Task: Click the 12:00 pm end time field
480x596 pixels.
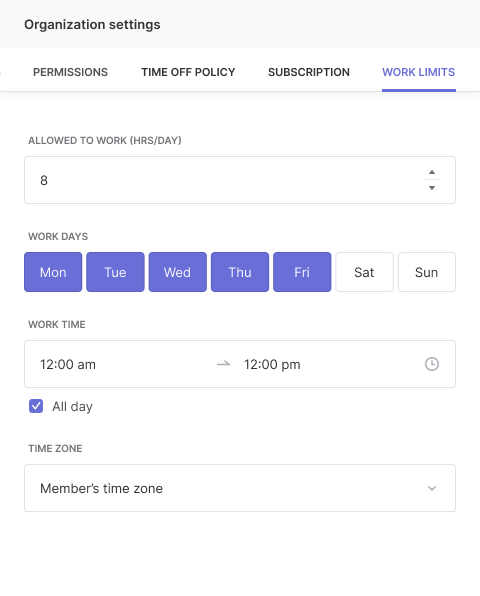Action: pyautogui.click(x=272, y=365)
